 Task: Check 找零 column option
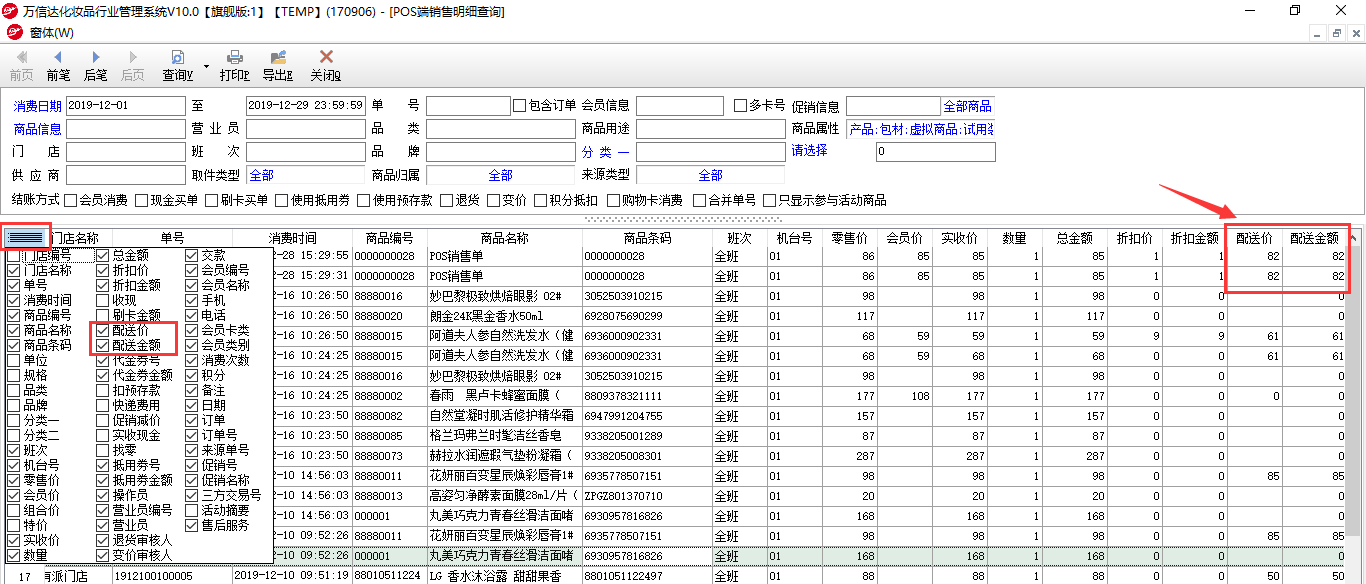[103, 450]
